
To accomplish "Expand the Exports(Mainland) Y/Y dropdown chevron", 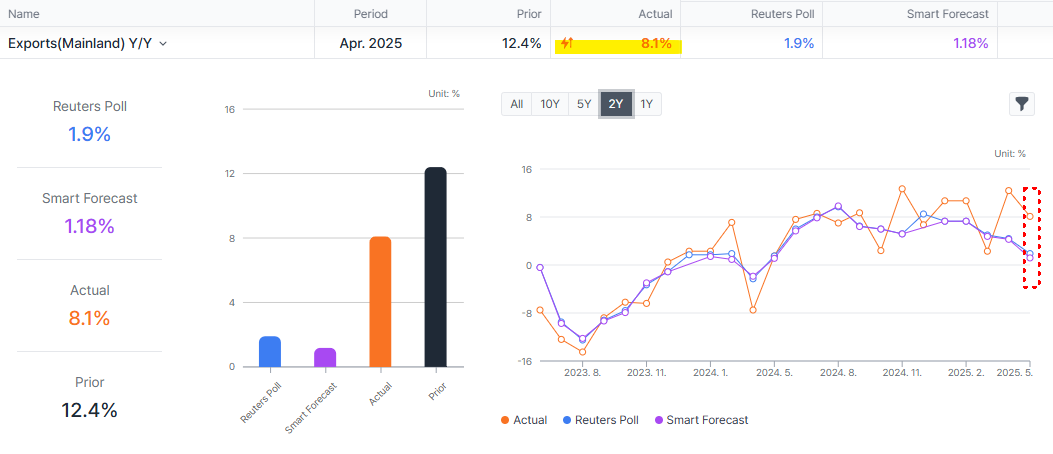I will (163, 44).
